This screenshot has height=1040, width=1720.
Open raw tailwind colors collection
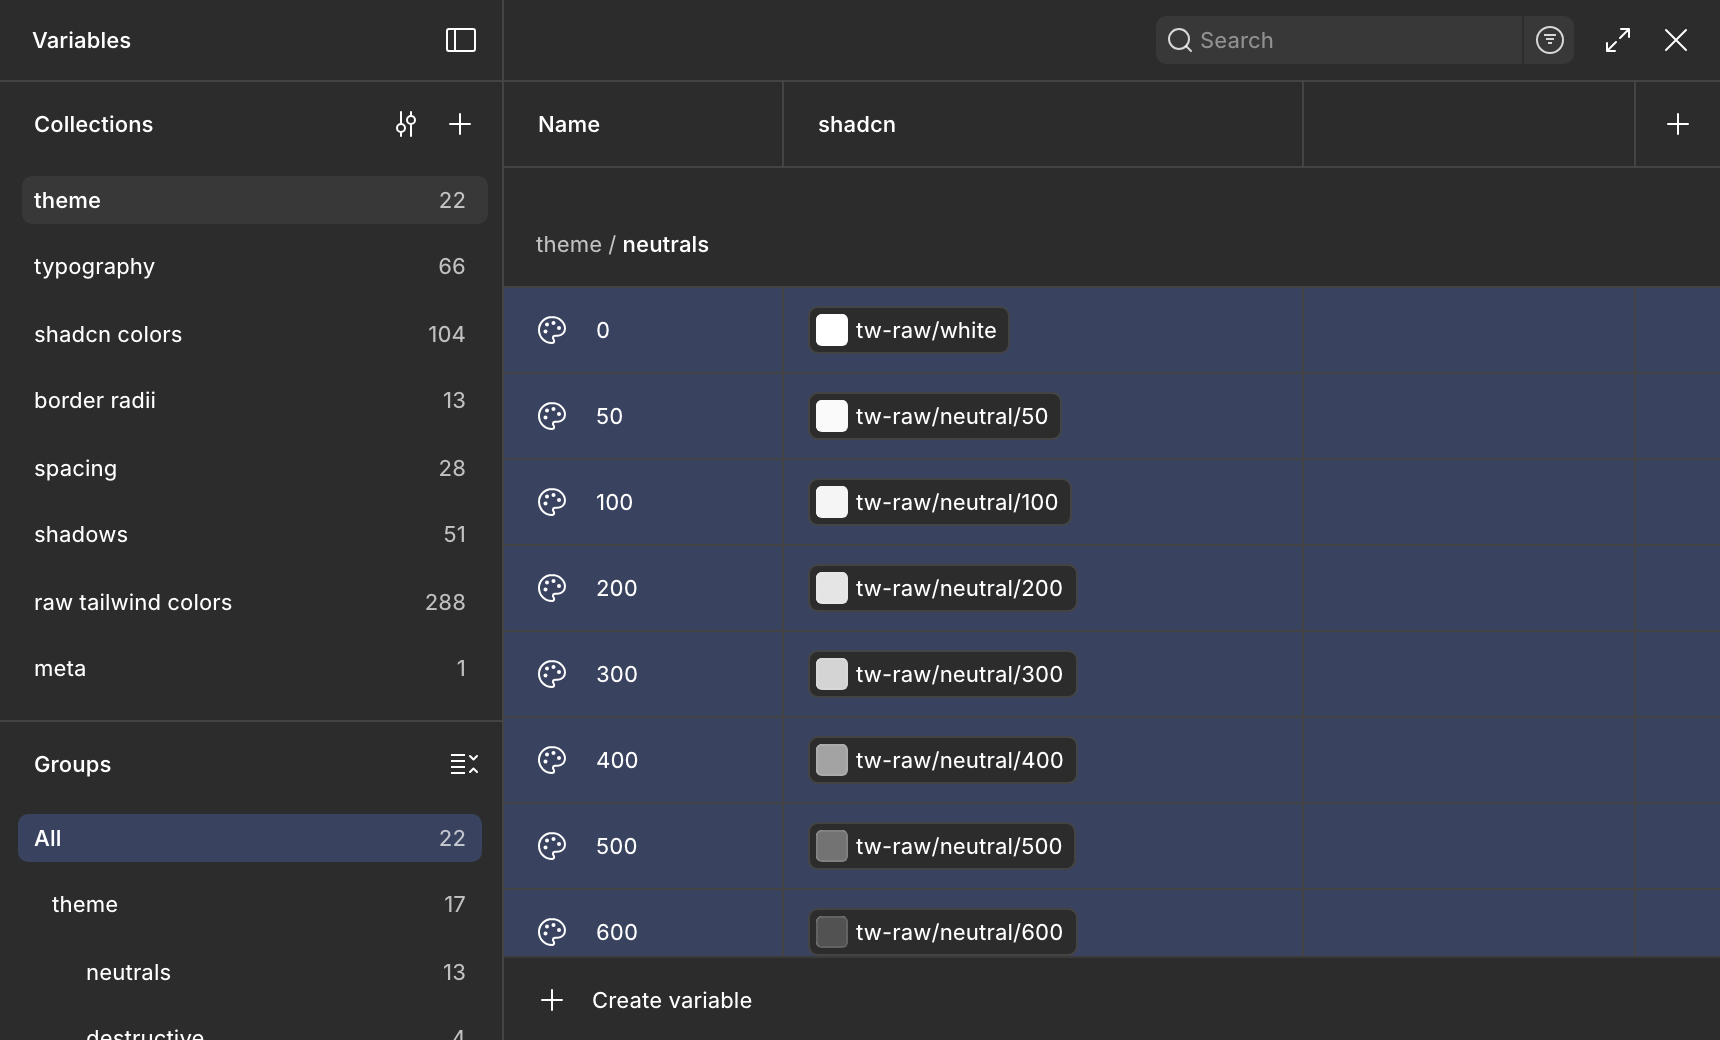[254, 602]
